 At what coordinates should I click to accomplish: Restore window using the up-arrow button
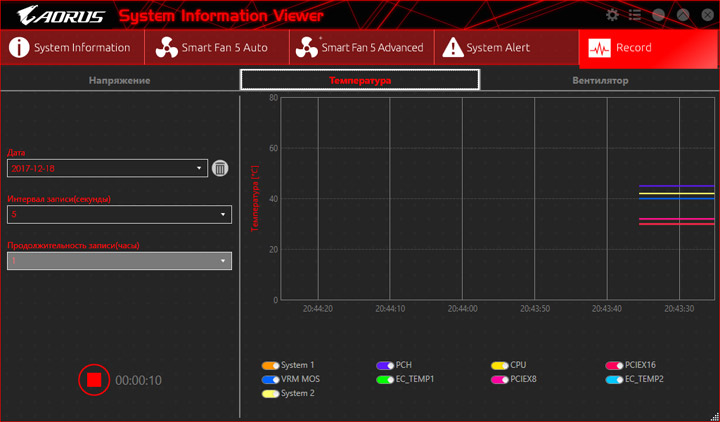click(x=683, y=15)
